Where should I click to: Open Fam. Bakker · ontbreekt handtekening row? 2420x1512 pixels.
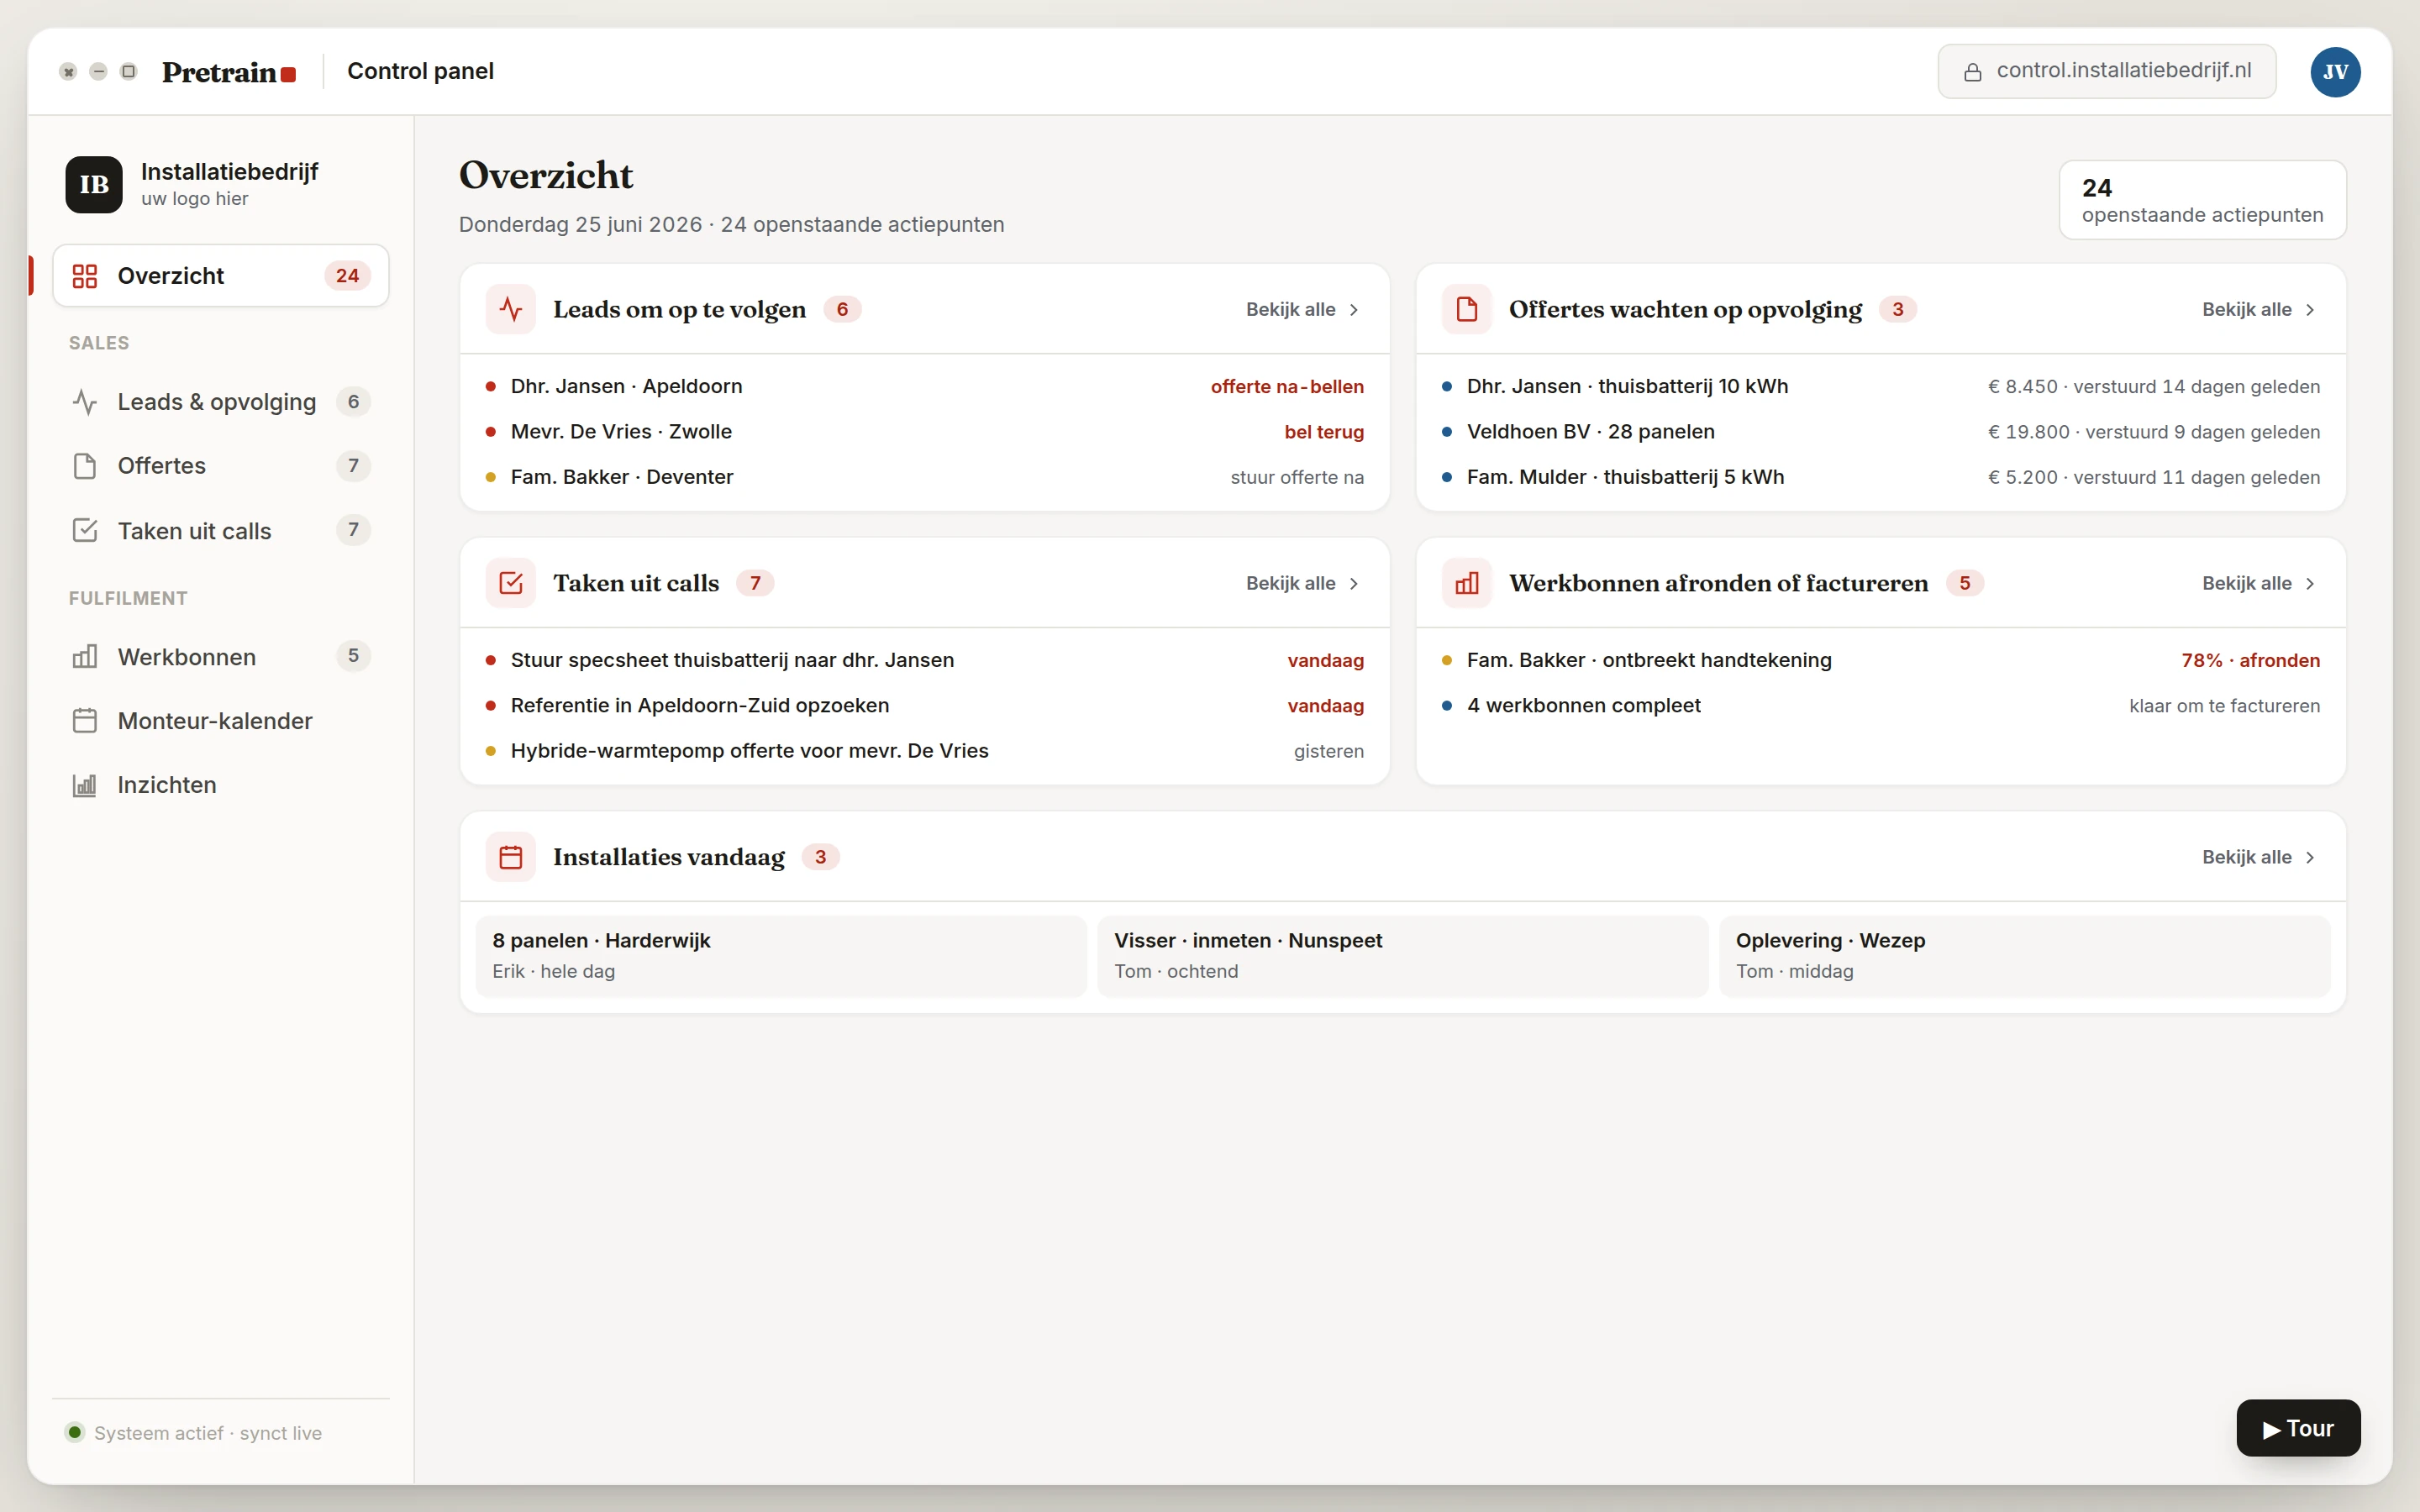(x=1881, y=660)
